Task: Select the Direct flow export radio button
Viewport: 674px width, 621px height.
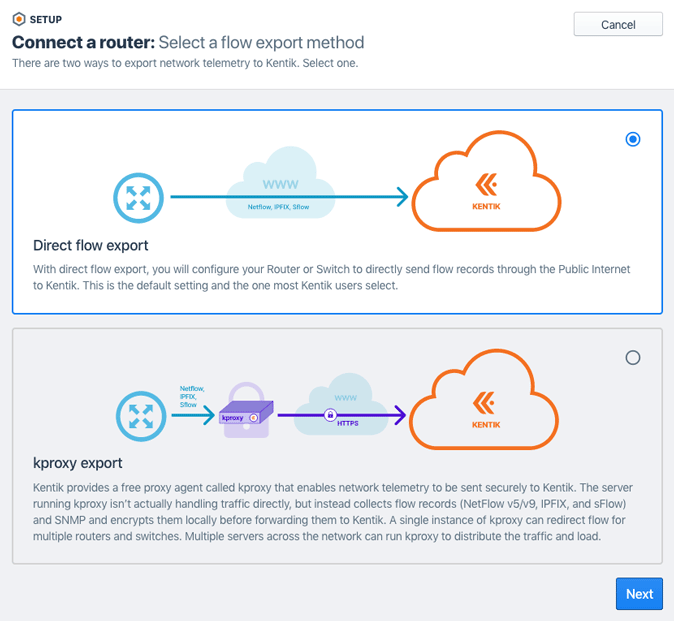Action: click(x=632, y=139)
